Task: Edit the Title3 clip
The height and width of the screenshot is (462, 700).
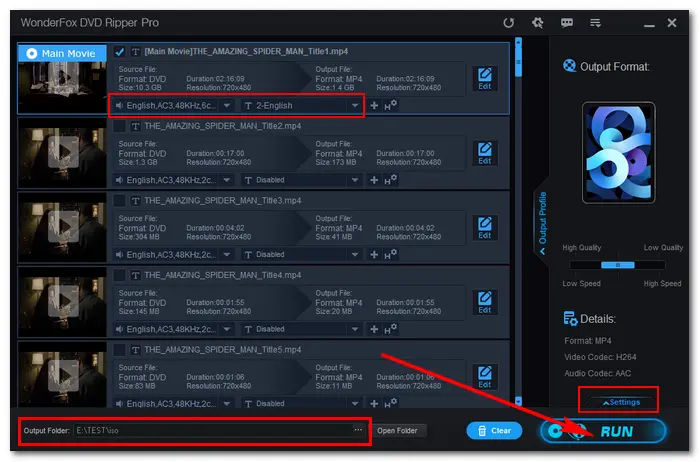Action: pyautogui.click(x=485, y=228)
